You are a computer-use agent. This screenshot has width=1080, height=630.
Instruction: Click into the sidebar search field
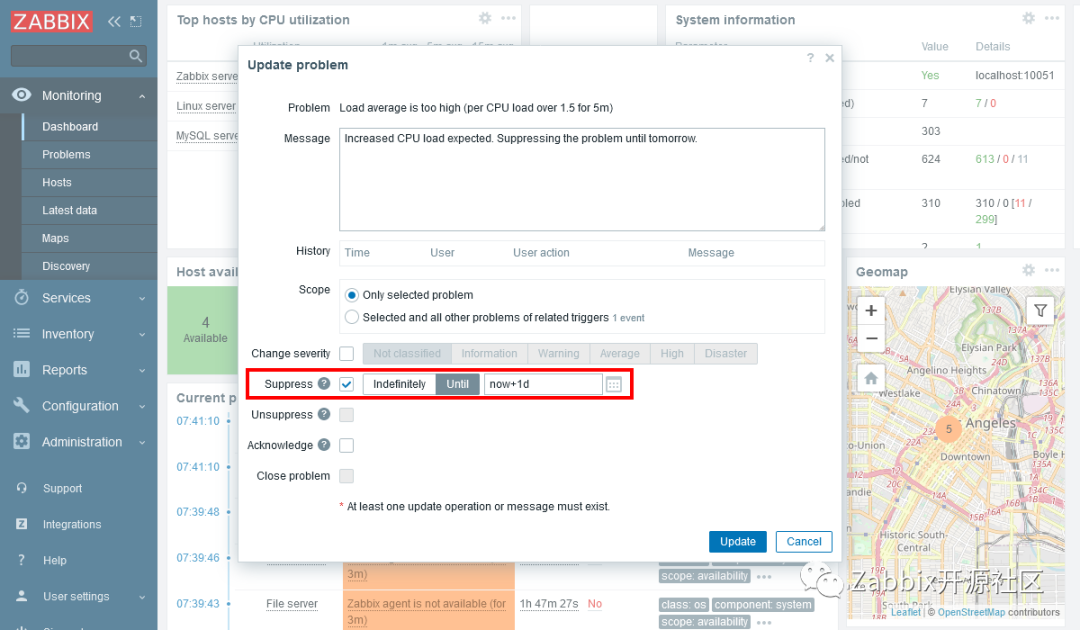(x=79, y=56)
